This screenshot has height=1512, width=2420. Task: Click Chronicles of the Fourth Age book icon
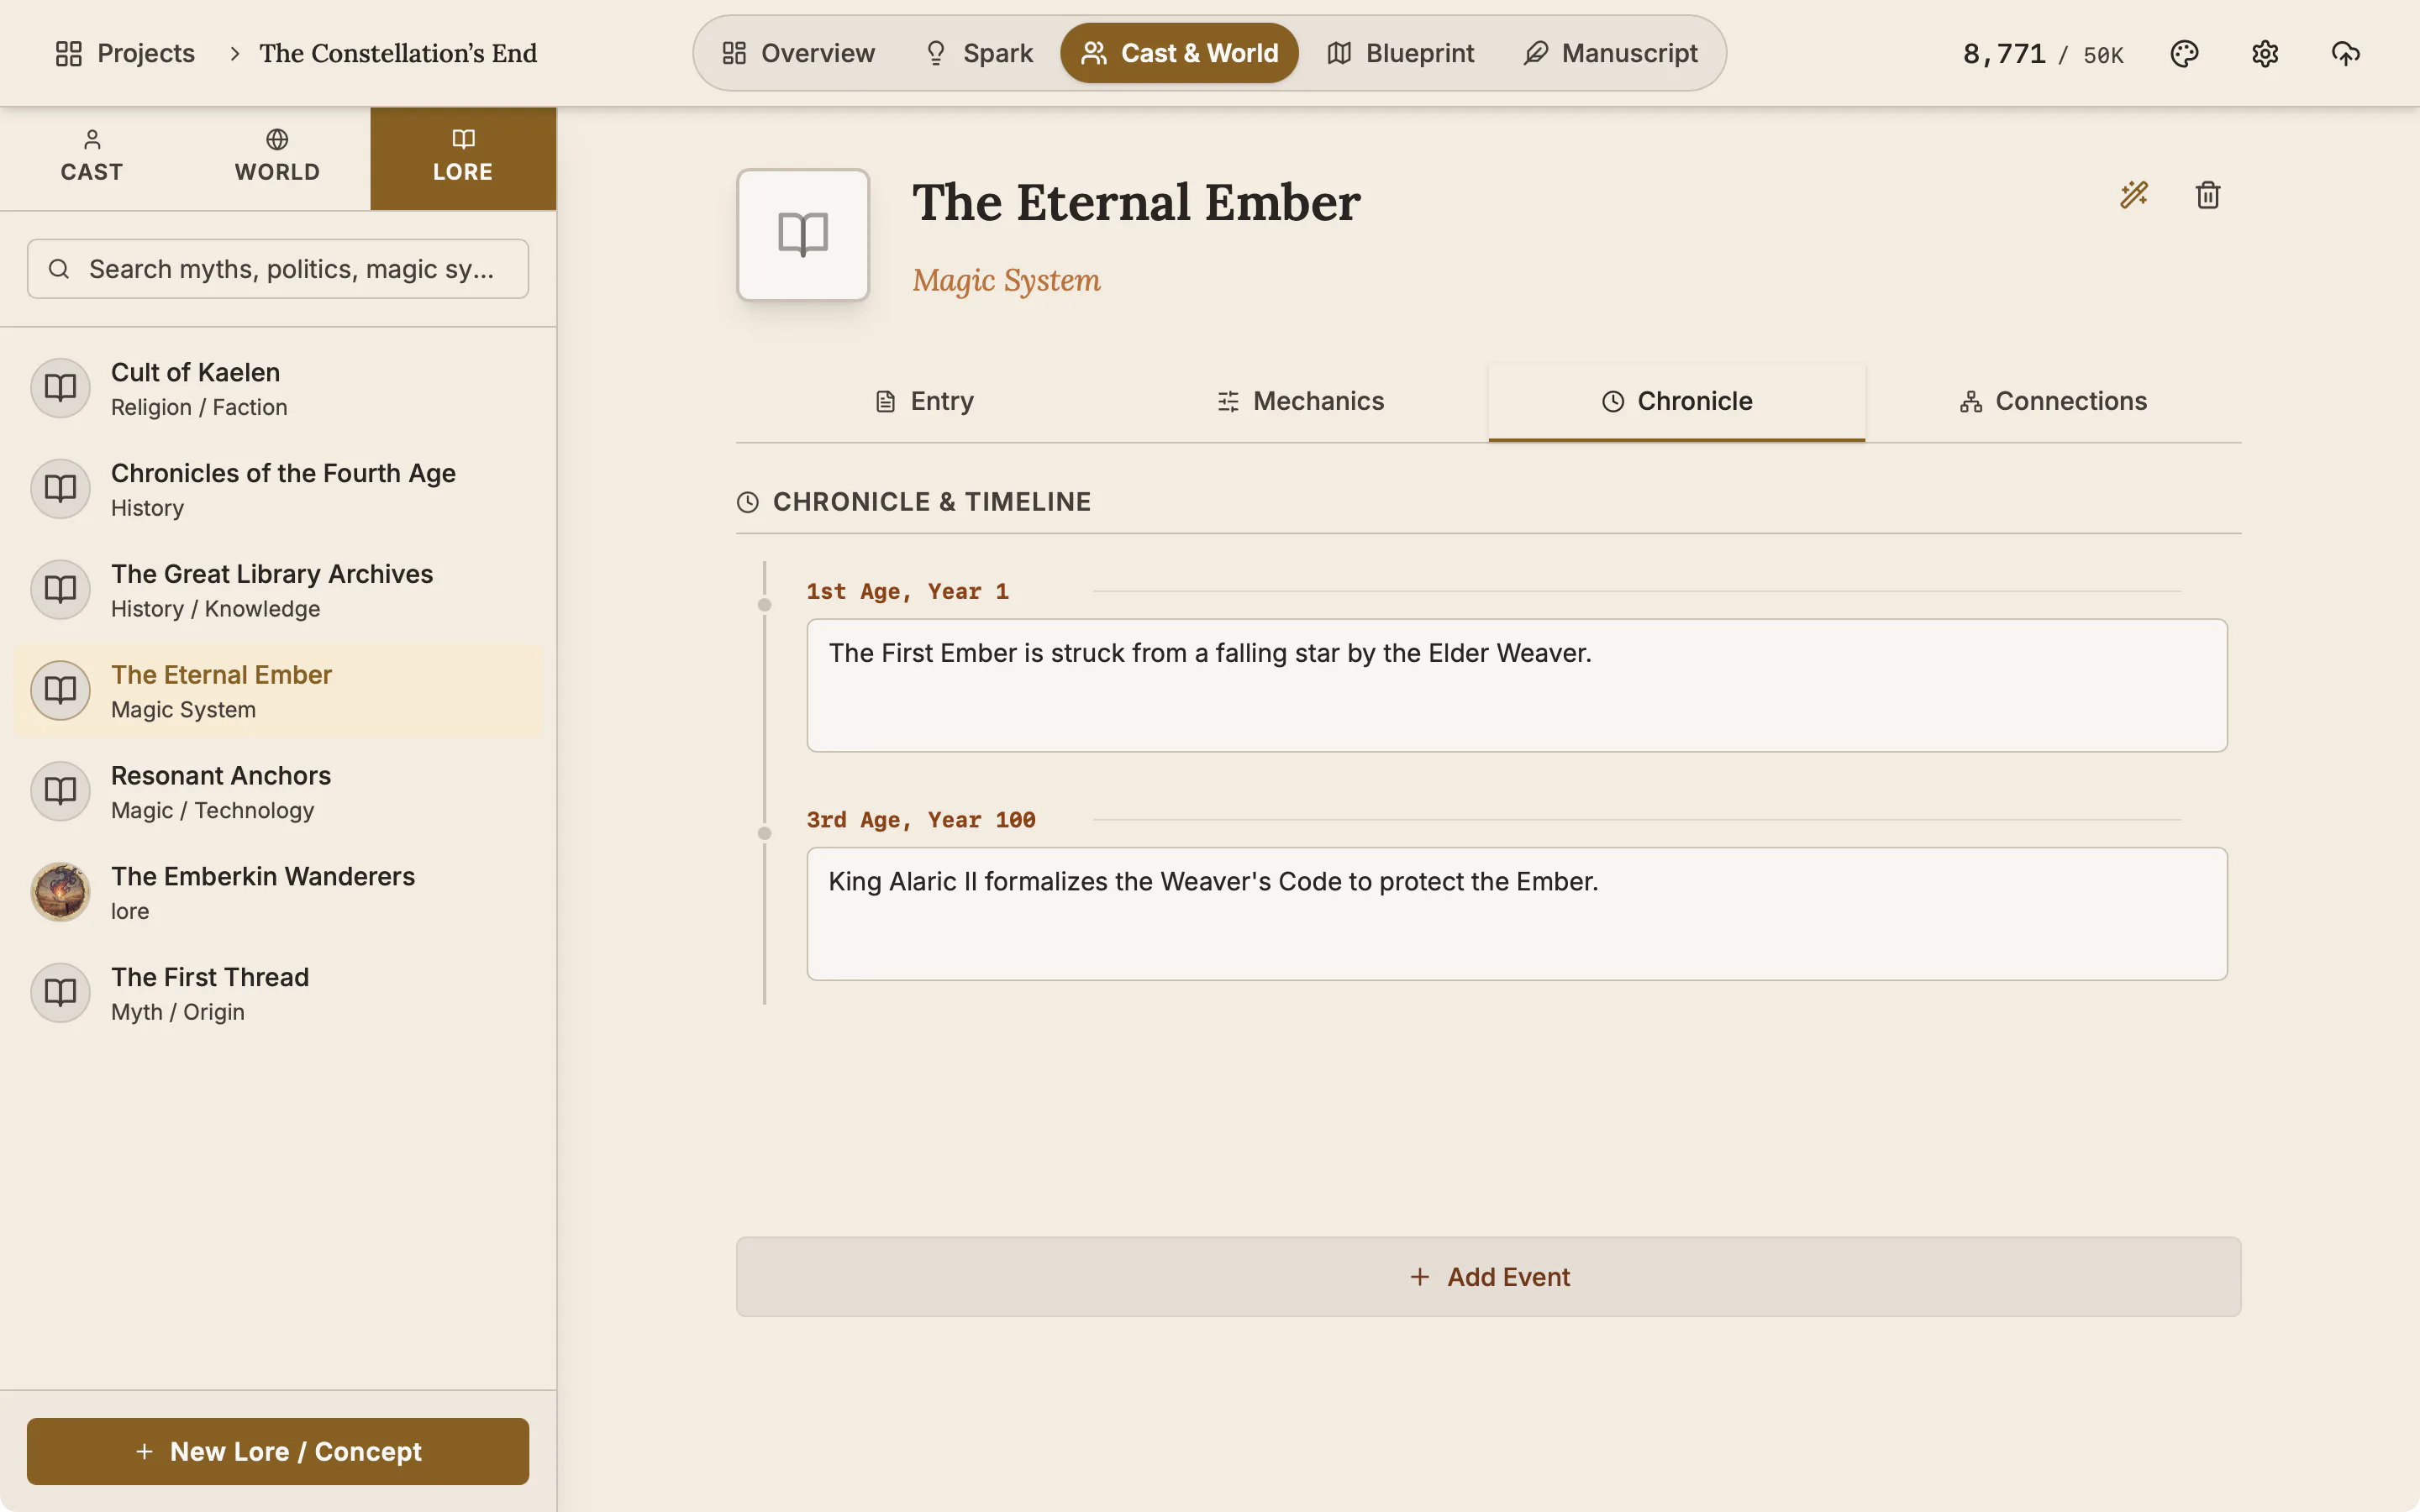[60, 489]
